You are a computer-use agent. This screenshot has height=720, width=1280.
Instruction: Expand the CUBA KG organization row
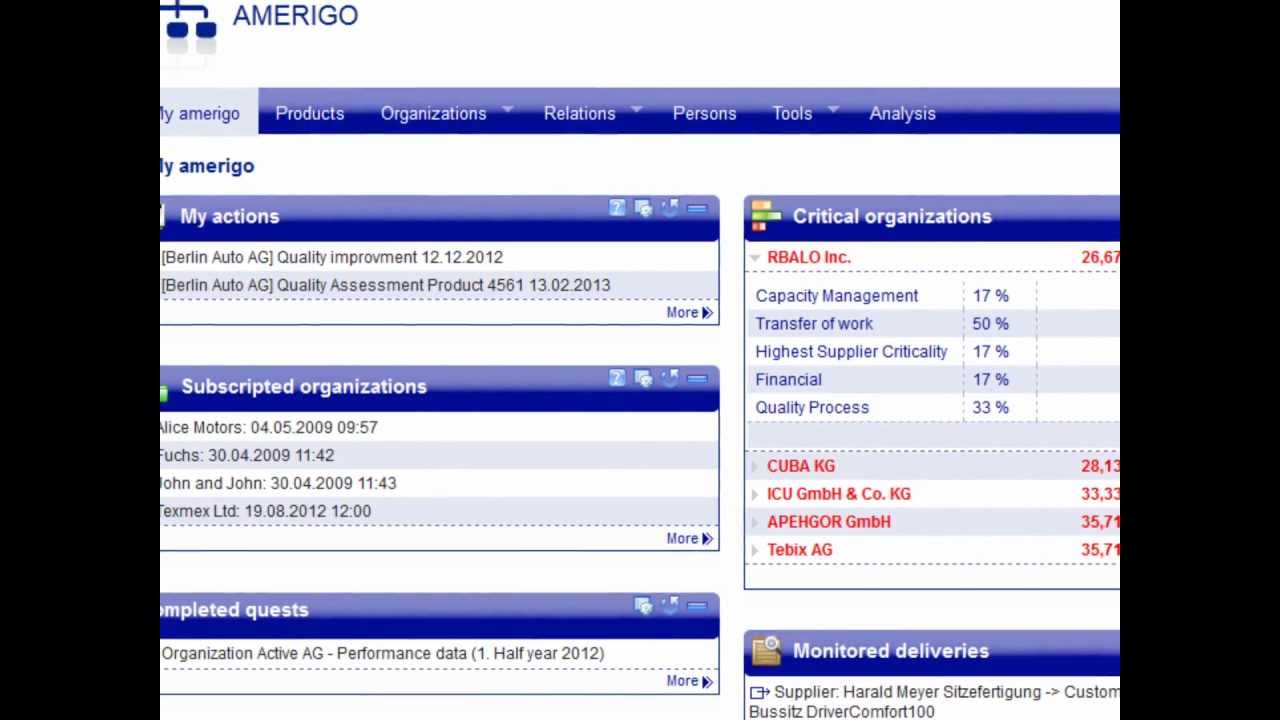(x=755, y=467)
